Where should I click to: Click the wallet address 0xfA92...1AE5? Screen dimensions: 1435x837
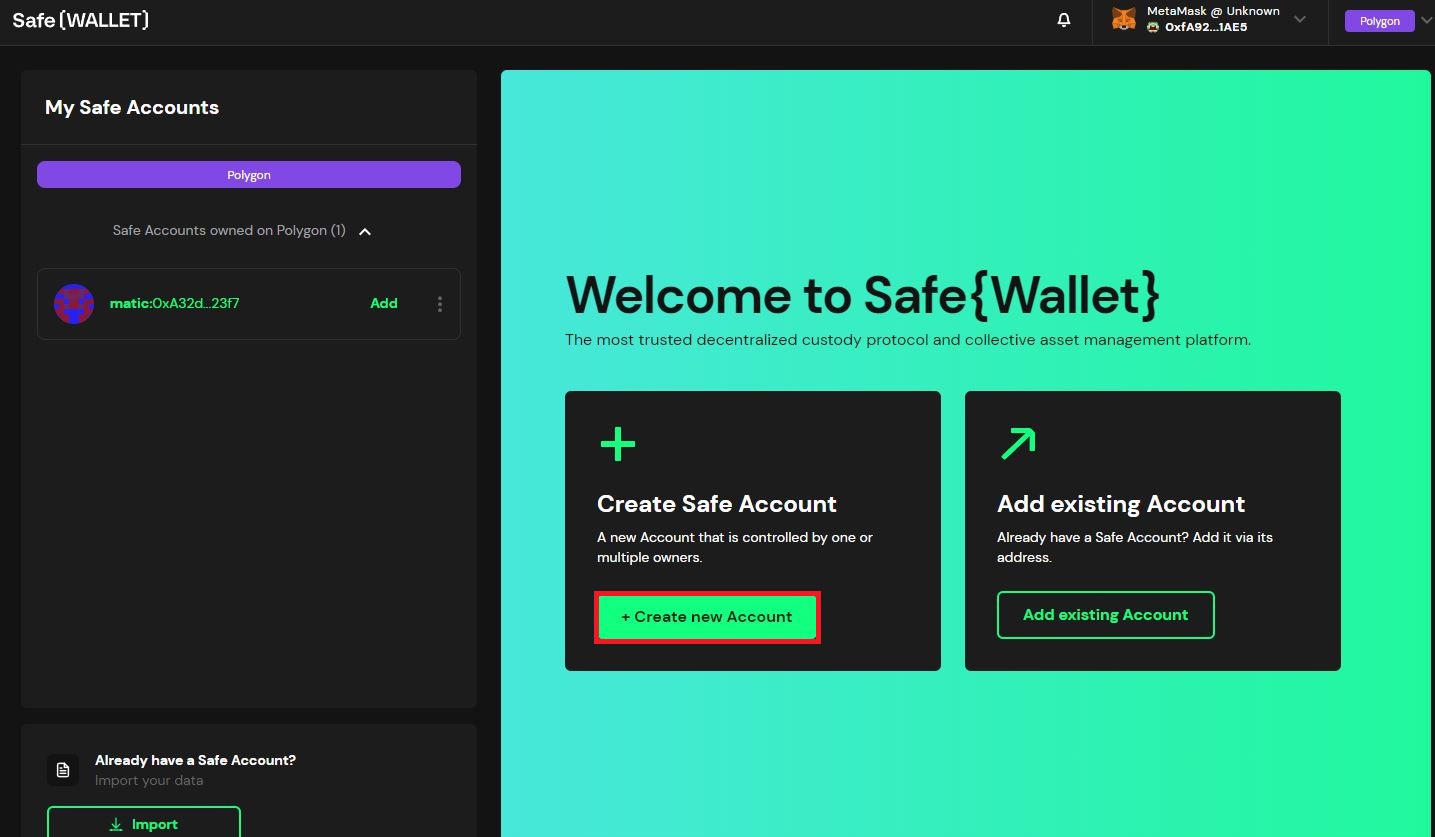tap(1206, 27)
